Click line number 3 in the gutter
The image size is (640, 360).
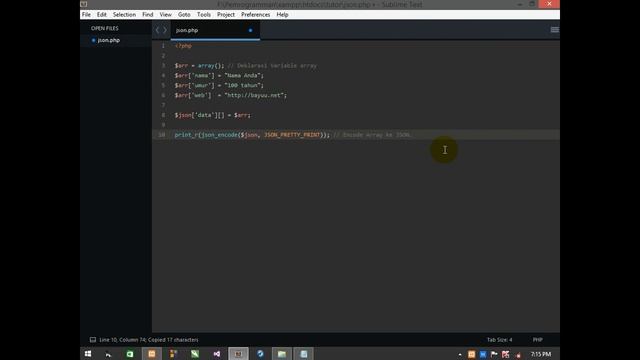pyautogui.click(x=164, y=66)
